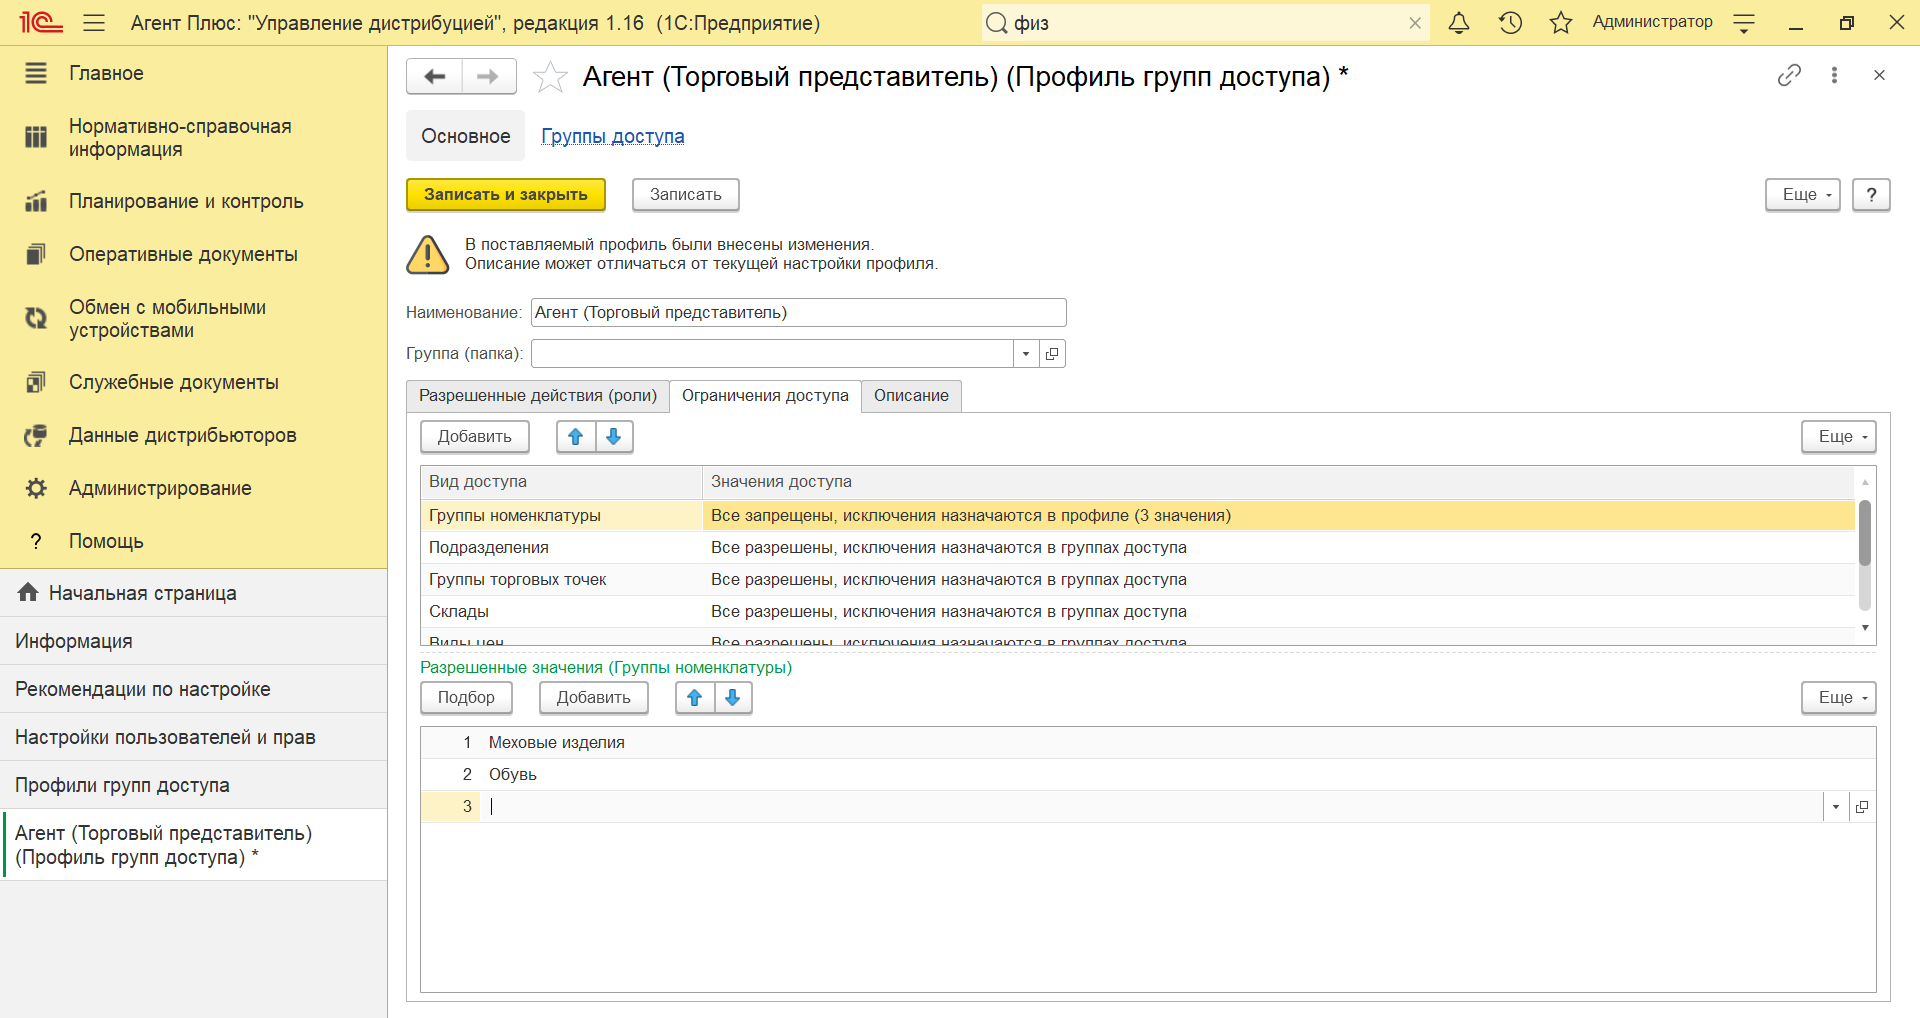Open notifications bell icon
This screenshot has height=1018, width=1920.
coord(1459,22)
